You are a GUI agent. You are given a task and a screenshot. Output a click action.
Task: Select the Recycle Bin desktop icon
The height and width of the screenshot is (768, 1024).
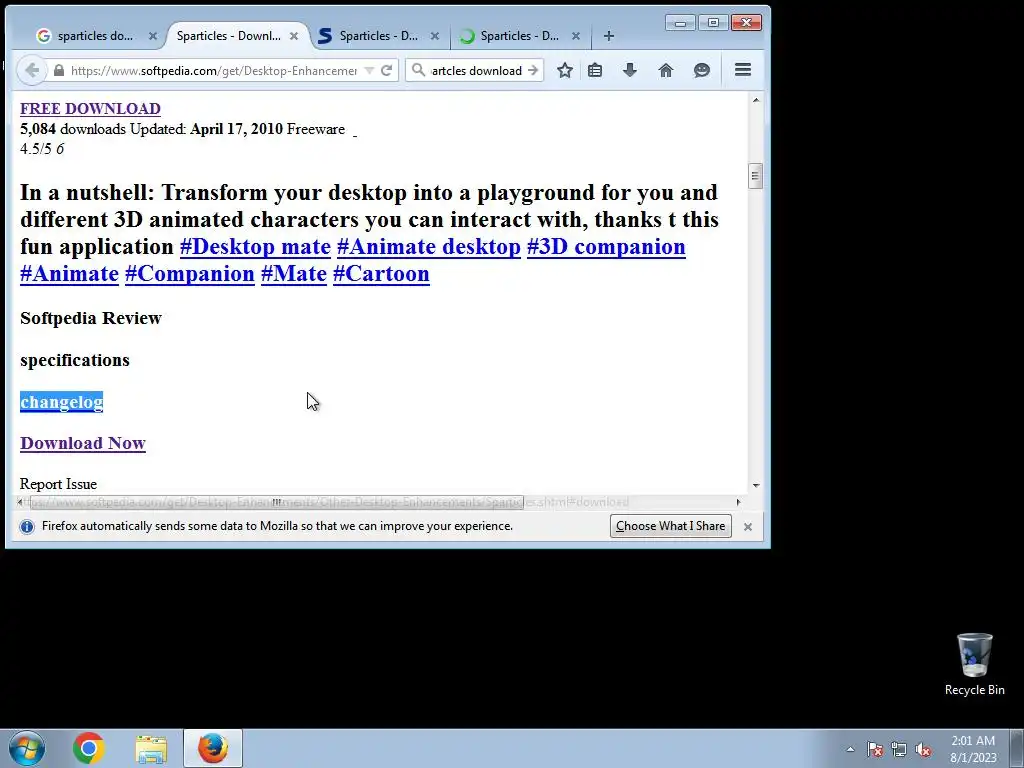974,664
